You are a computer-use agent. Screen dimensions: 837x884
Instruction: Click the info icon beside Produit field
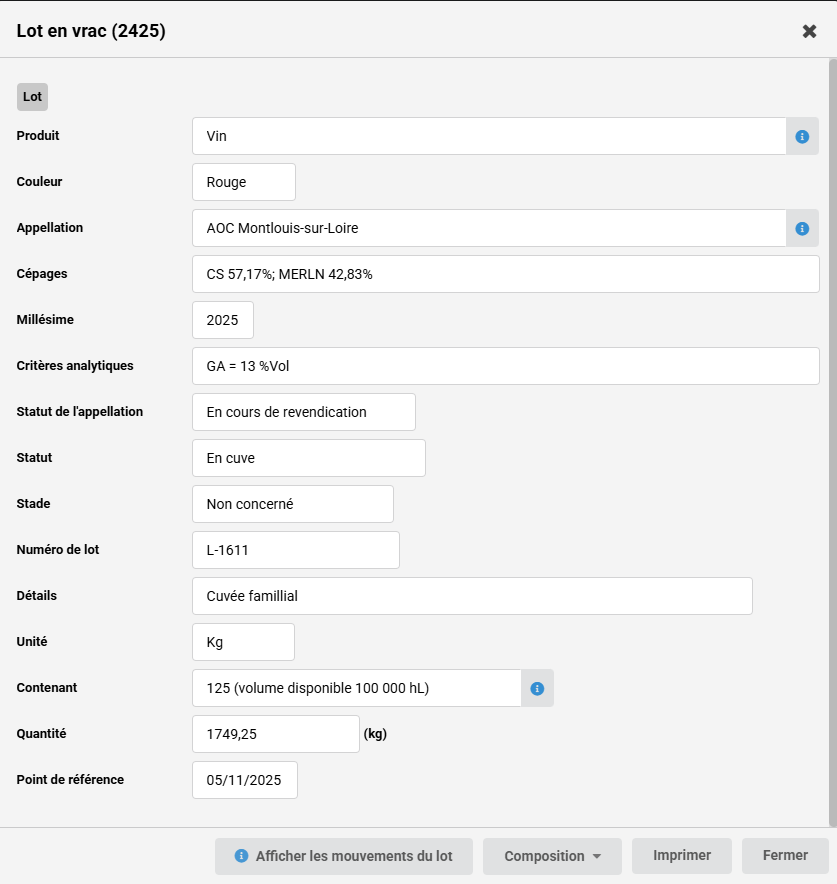click(802, 136)
